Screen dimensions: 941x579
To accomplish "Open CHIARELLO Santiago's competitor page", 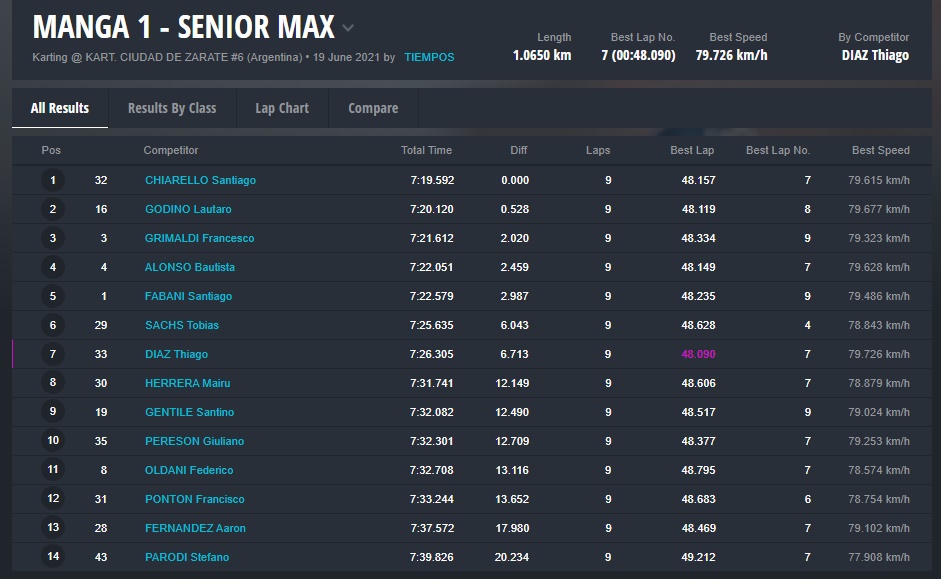I will (x=200, y=180).
